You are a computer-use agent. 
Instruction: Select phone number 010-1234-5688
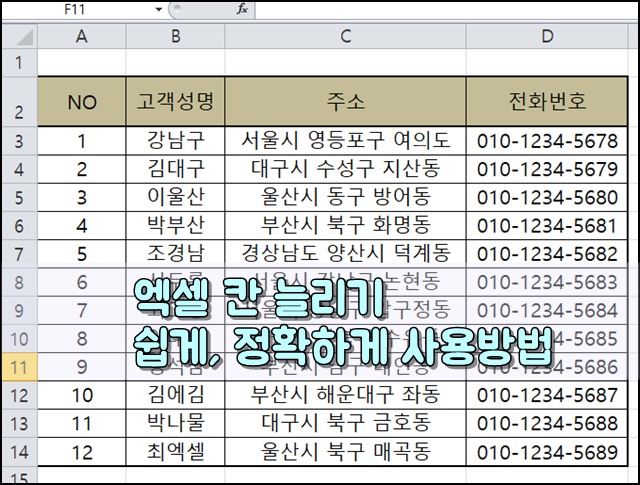click(547, 423)
